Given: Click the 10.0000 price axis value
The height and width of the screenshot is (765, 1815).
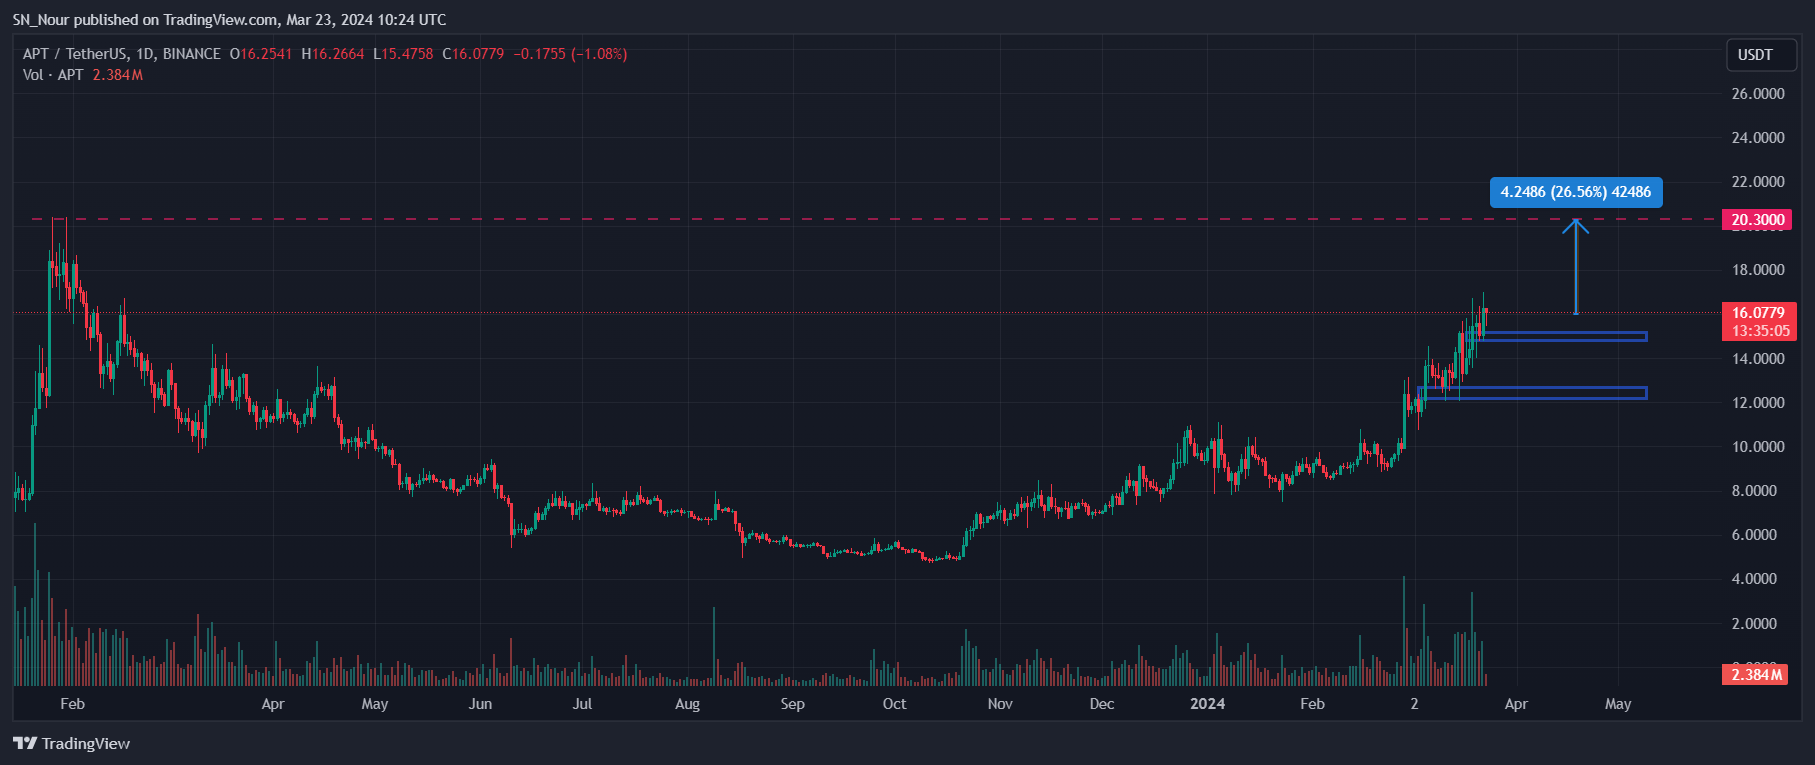Looking at the screenshot, I should pos(1758,446).
